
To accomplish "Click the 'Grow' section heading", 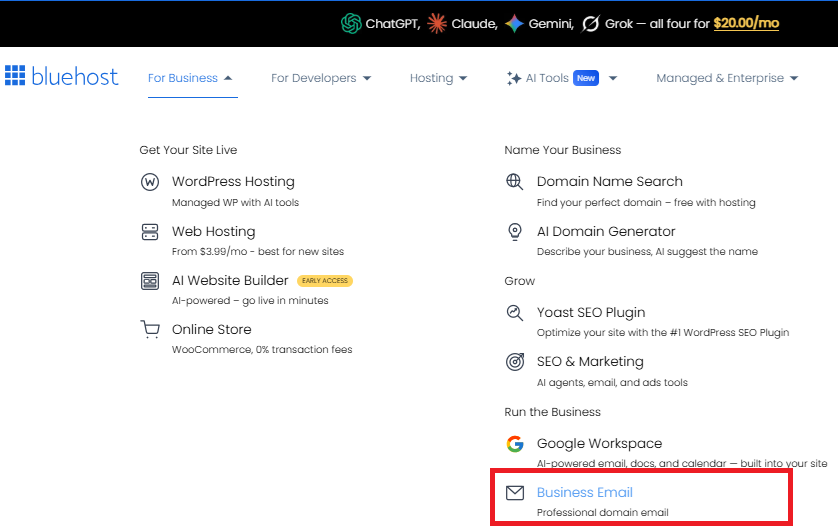I will (x=519, y=281).
